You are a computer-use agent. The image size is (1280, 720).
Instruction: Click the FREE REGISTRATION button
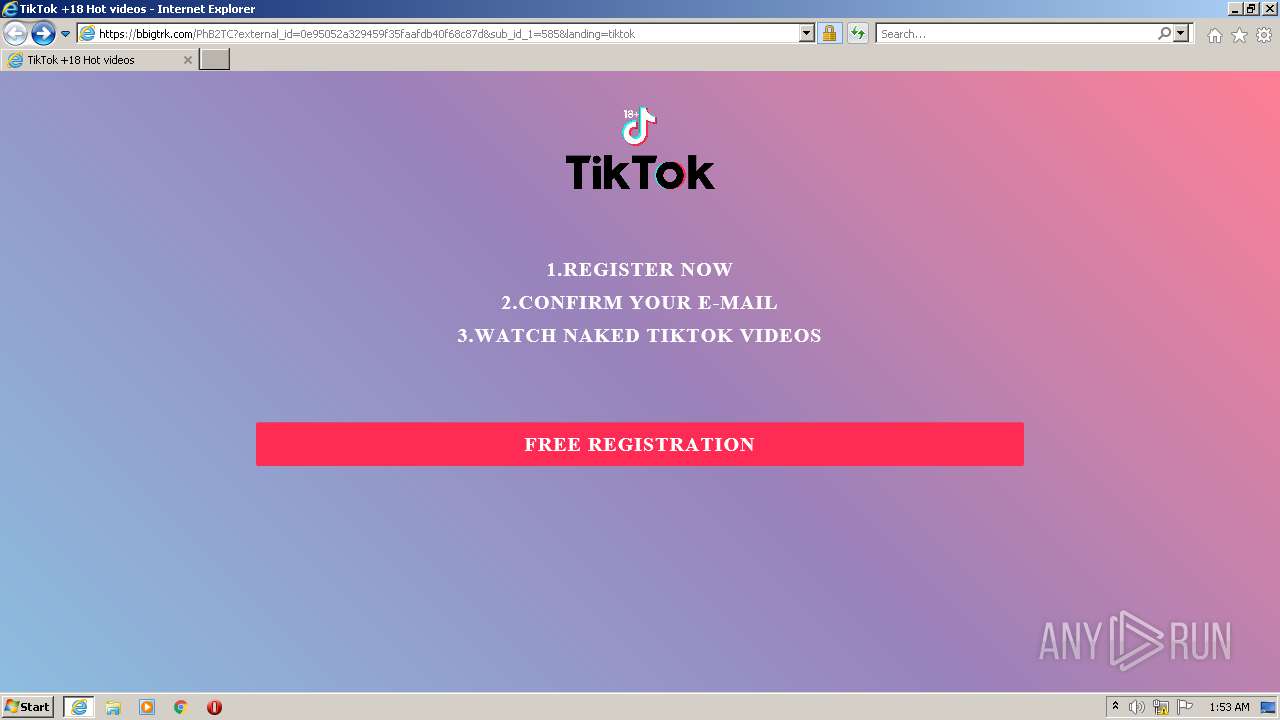pos(640,444)
